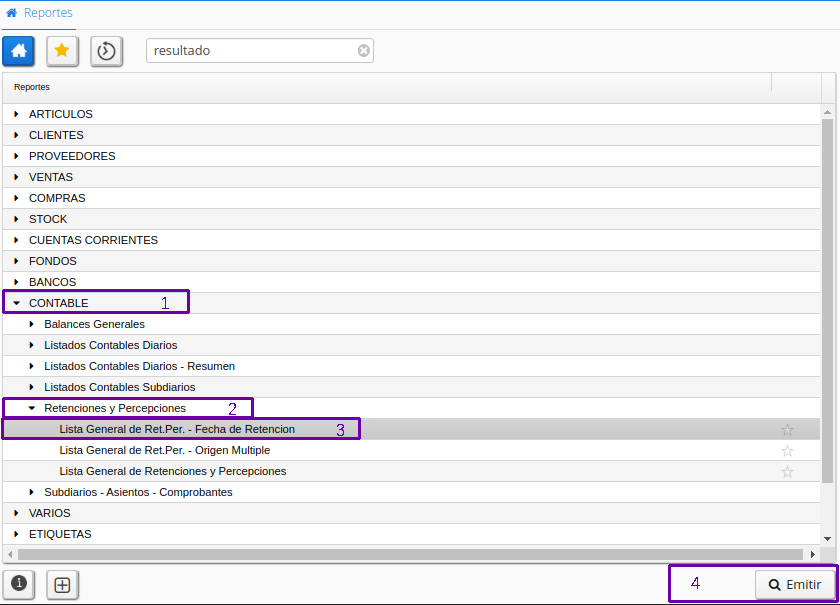This screenshot has height=605, width=840.
Task: Expand the STOCK category
Action: (x=16, y=219)
